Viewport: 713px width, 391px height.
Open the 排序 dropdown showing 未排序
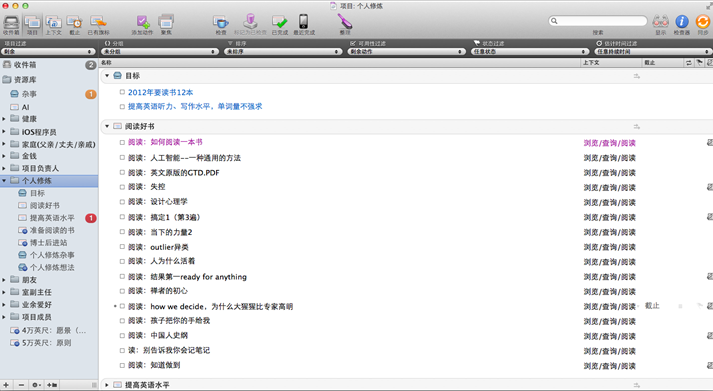(x=283, y=52)
